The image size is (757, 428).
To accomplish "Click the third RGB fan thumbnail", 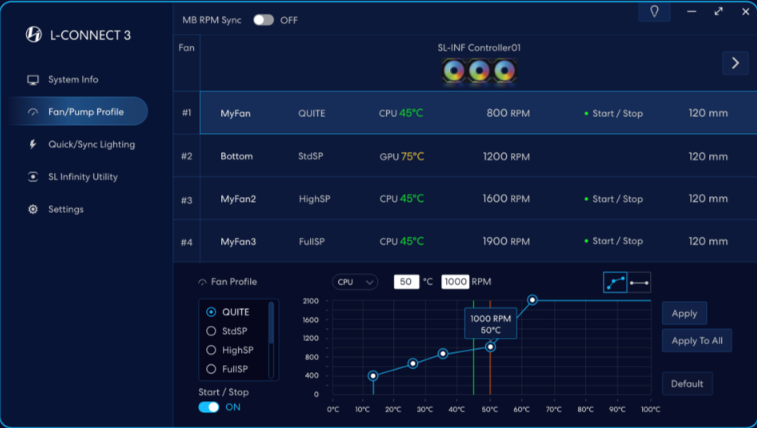I will 504,71.
